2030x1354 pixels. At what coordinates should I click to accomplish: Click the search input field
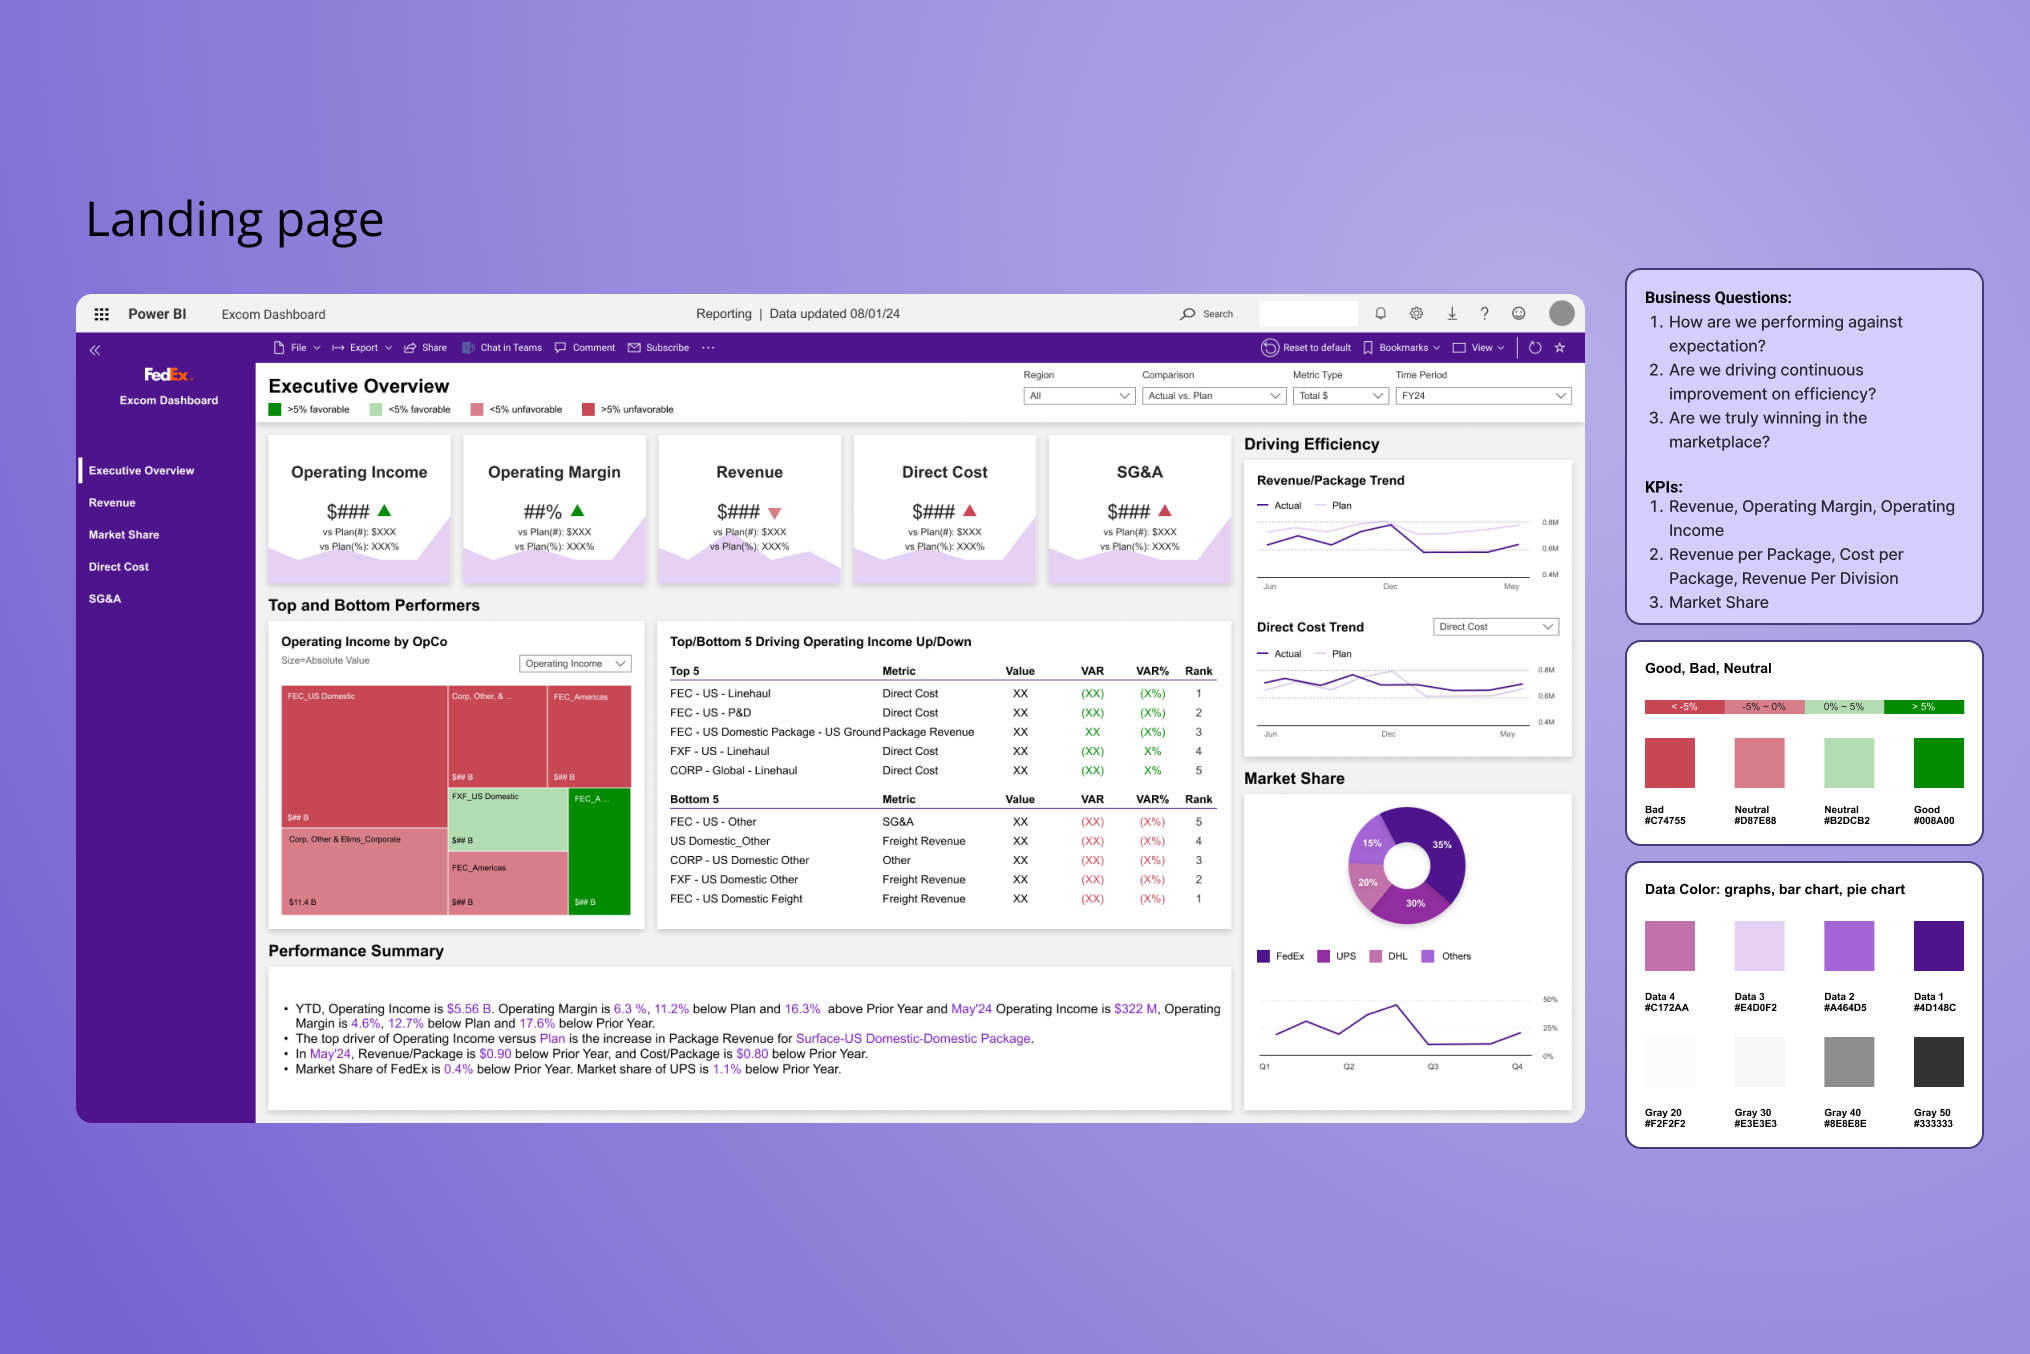[x=1308, y=314]
